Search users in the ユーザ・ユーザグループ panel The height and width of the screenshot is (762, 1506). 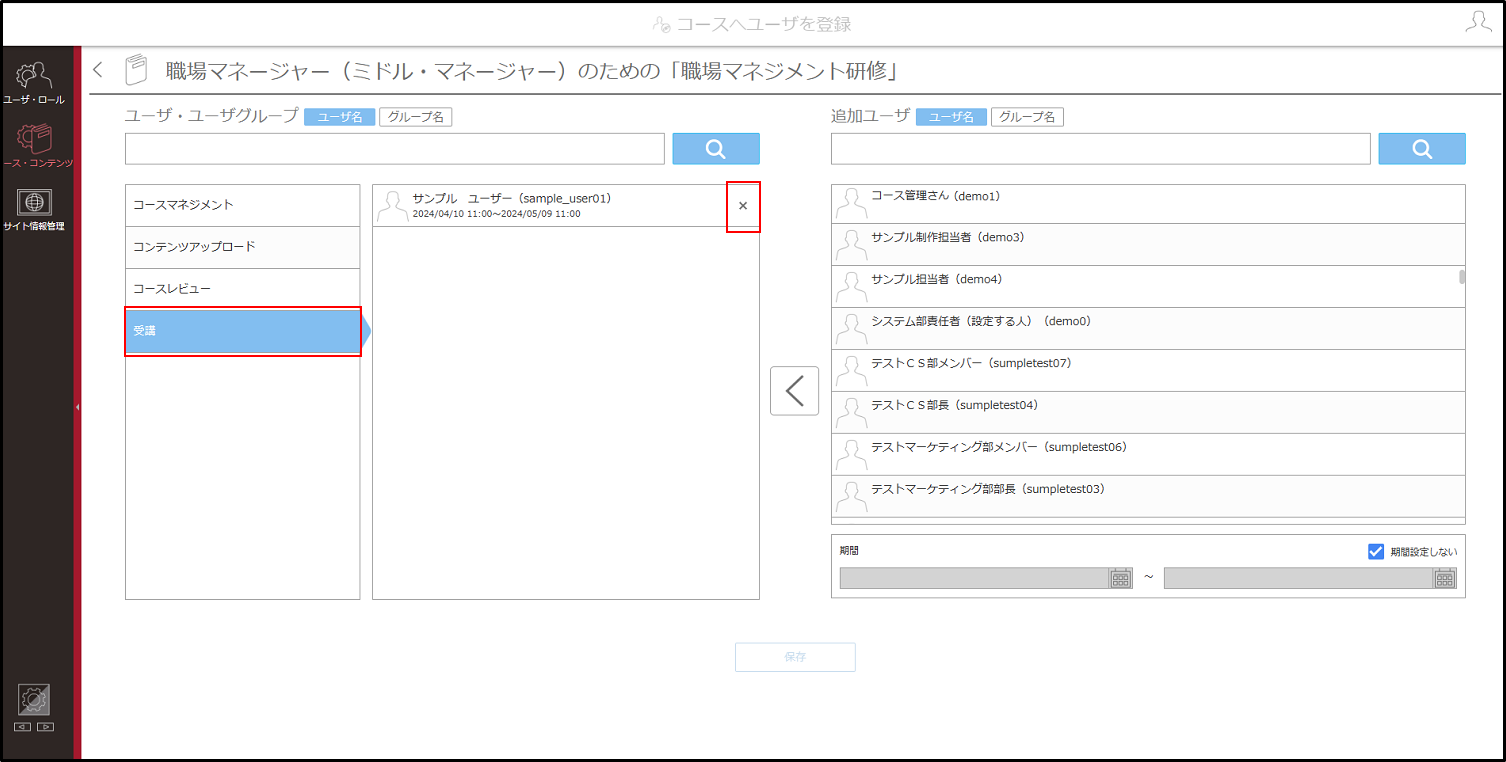[716, 149]
